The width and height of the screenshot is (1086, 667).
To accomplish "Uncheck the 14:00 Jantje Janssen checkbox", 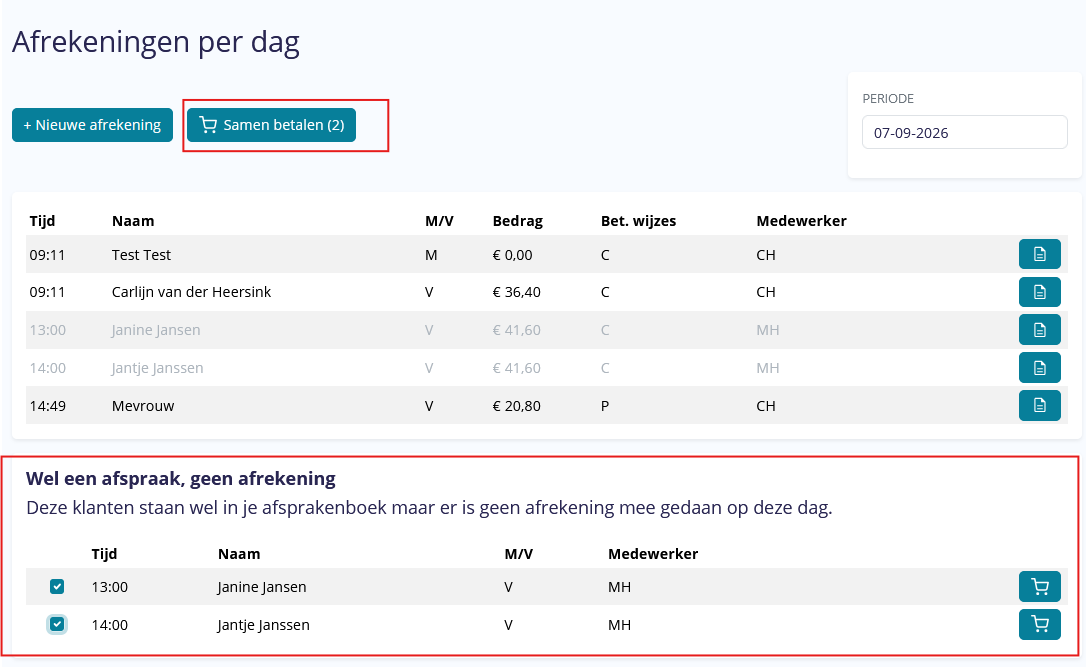I will [x=57, y=624].
